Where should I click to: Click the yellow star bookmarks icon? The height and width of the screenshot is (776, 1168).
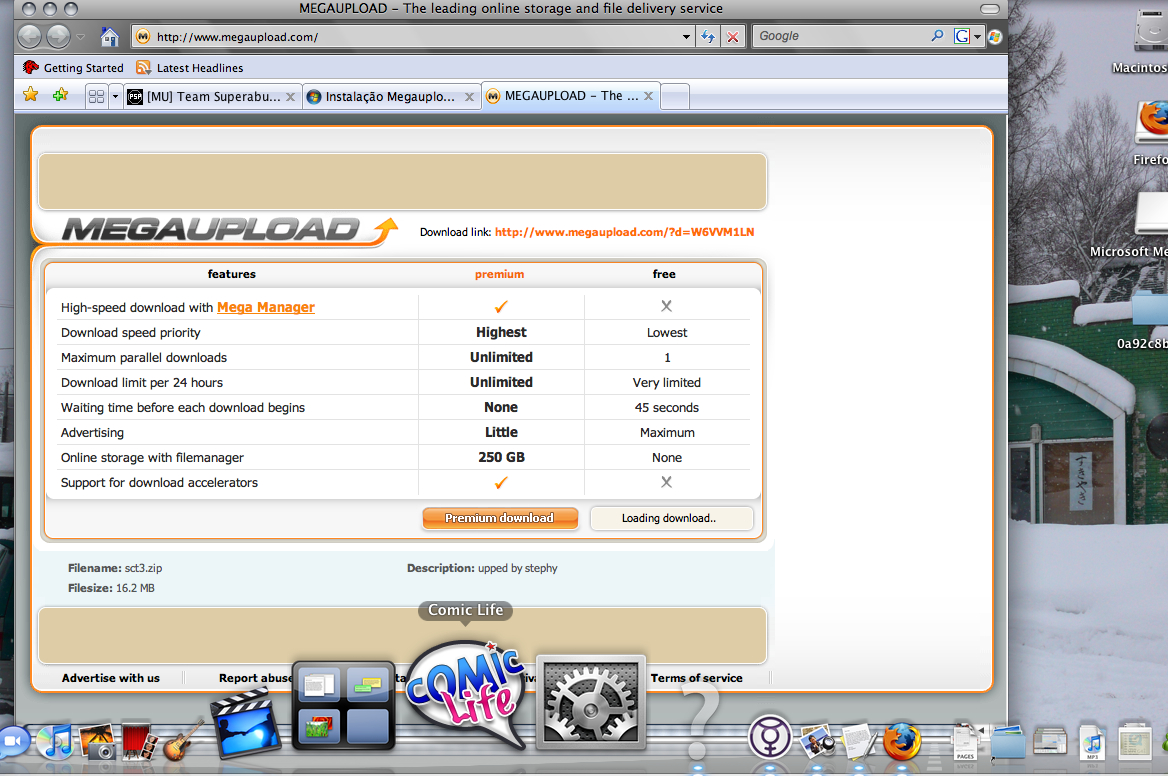click(31, 95)
